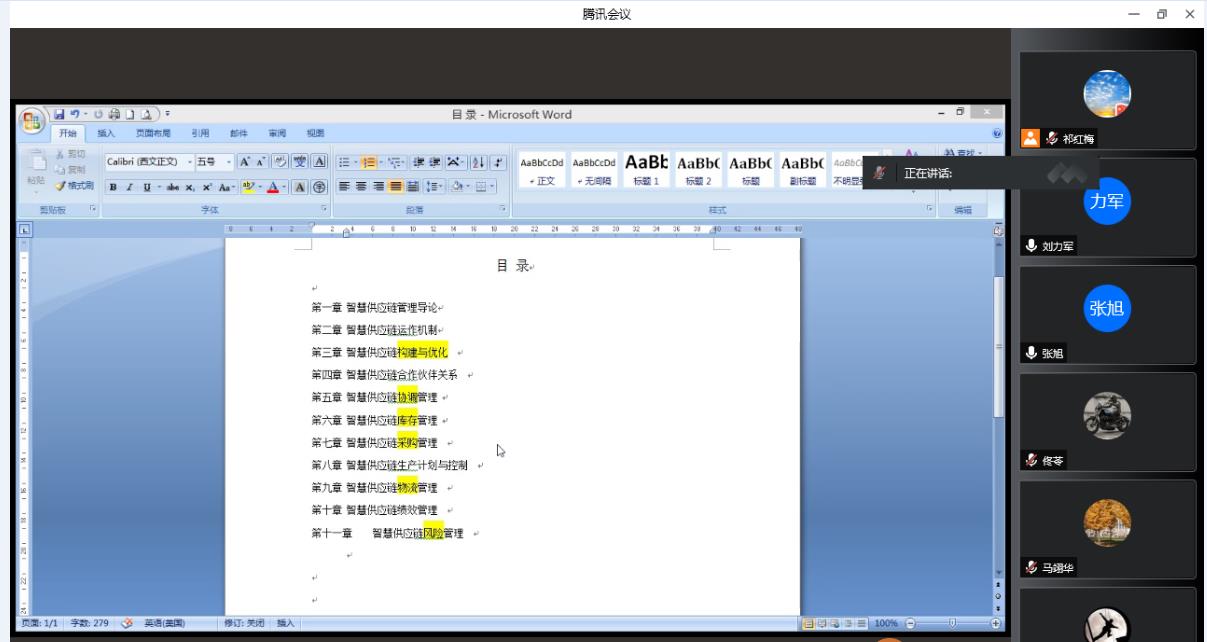
Task: Click the text highlight color button
Action: pyautogui.click(x=249, y=187)
